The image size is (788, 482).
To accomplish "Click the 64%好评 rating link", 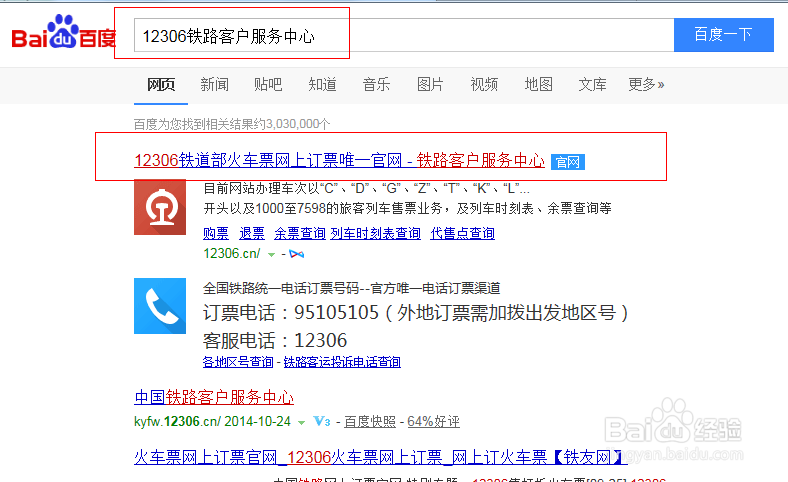I will point(433,422).
